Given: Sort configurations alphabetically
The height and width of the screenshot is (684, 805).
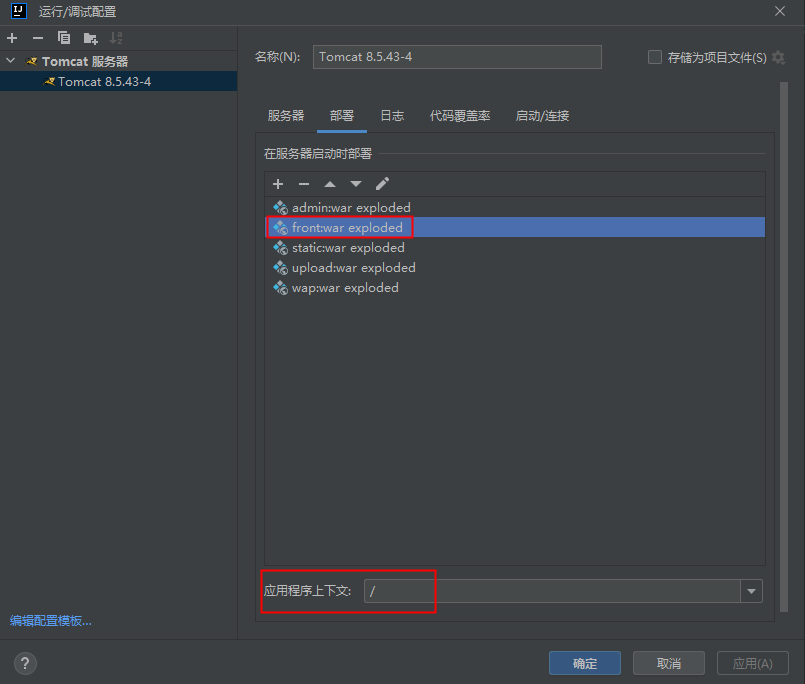Looking at the screenshot, I should 116,38.
